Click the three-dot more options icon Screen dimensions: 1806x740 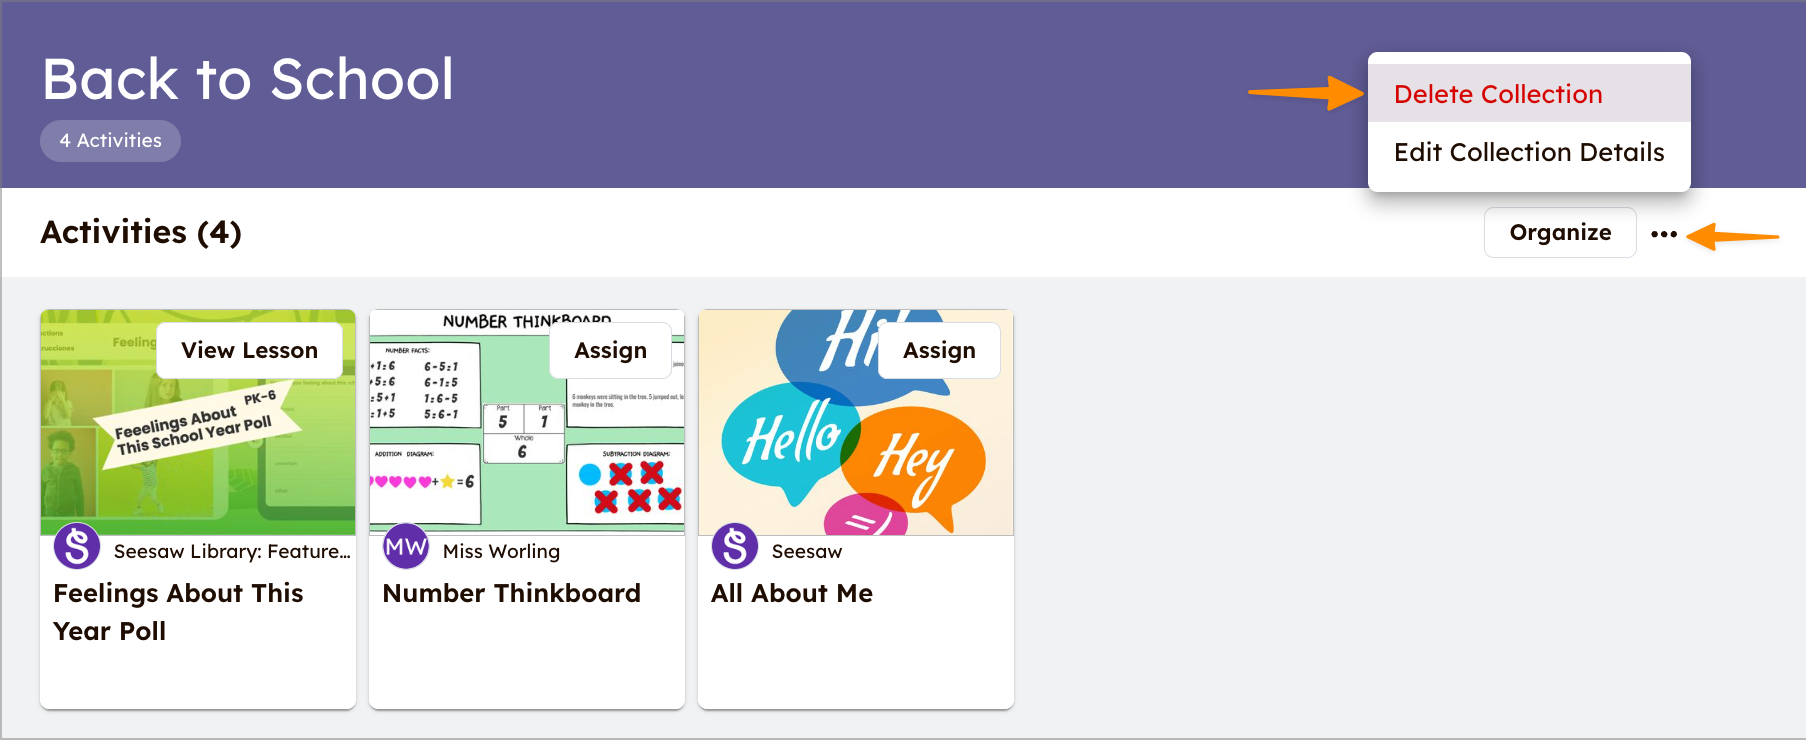tap(1663, 234)
